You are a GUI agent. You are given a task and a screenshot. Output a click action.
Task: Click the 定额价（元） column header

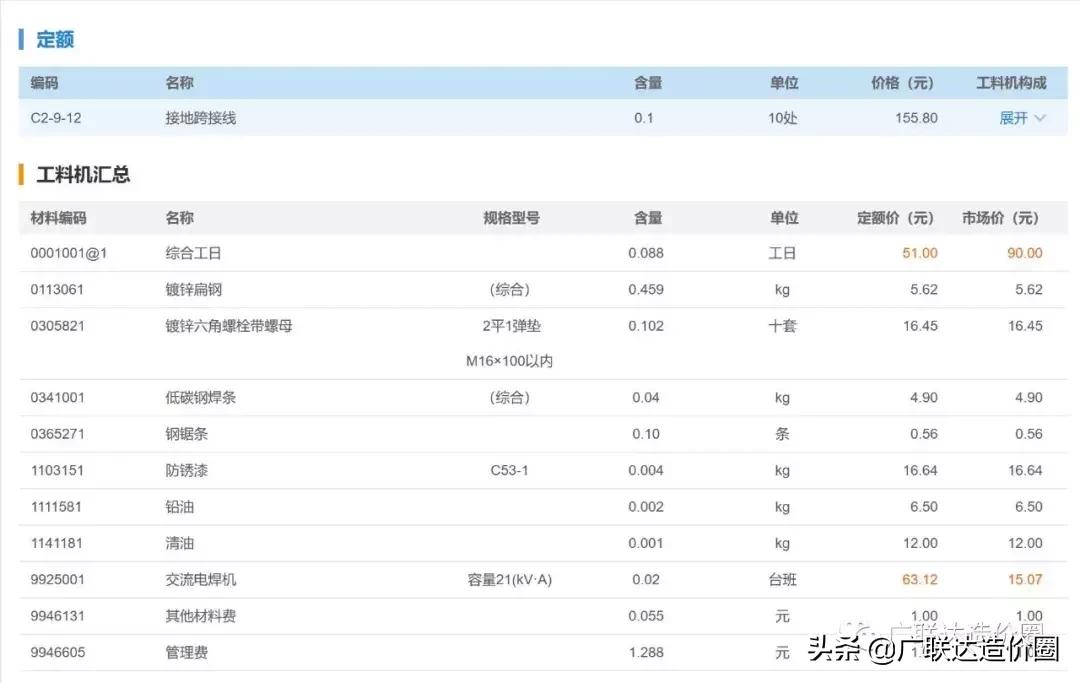point(897,217)
